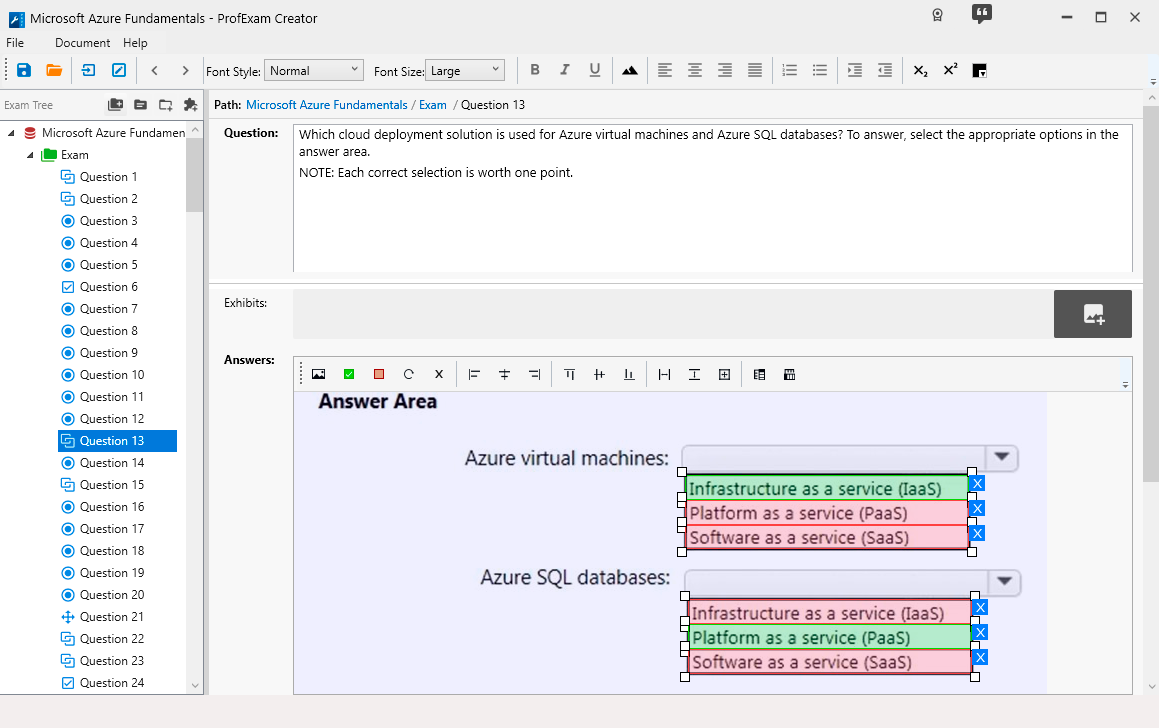Open the Help menu
Image resolution: width=1159 pixels, height=728 pixels.
click(x=135, y=43)
